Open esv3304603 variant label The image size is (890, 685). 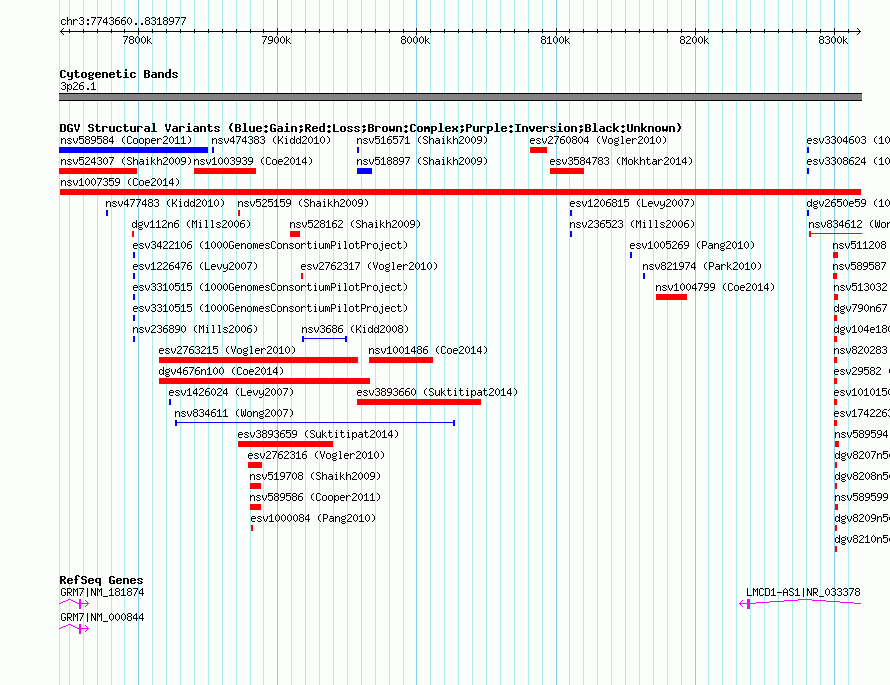point(848,140)
